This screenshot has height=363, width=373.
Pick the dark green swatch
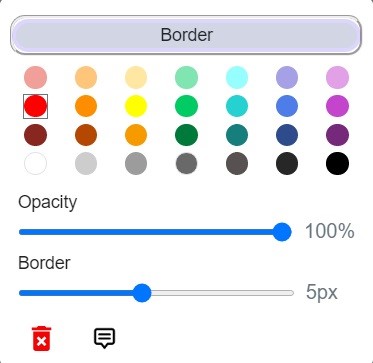tap(186, 135)
